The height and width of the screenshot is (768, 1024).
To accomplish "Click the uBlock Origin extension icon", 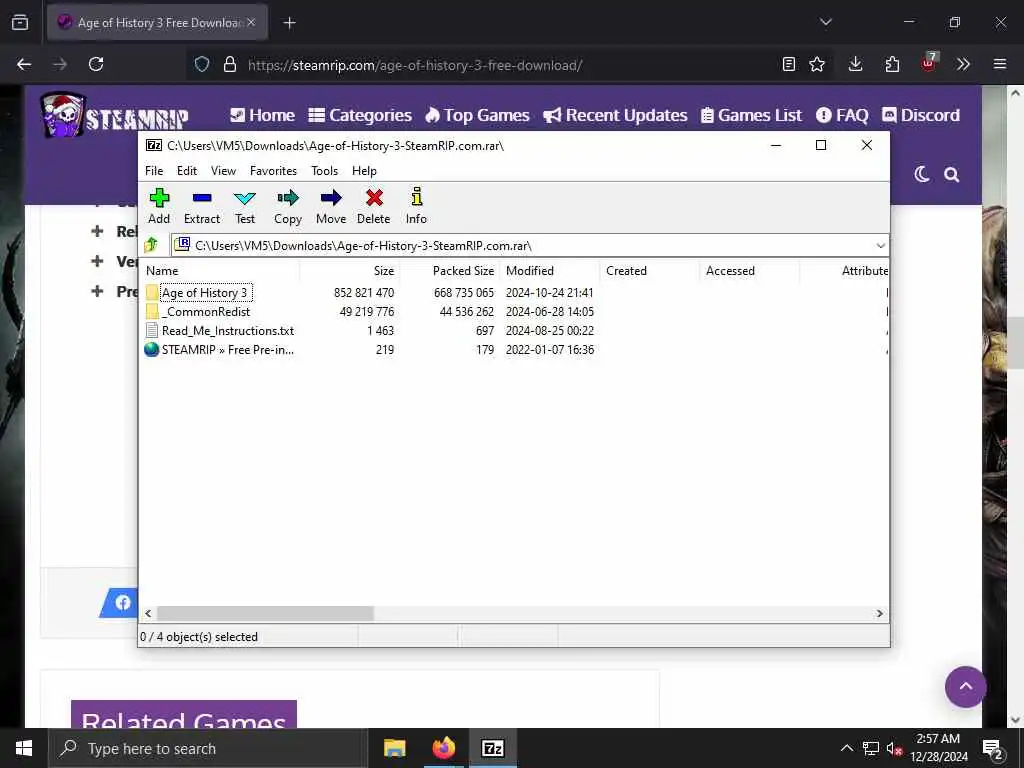I will [x=928, y=63].
